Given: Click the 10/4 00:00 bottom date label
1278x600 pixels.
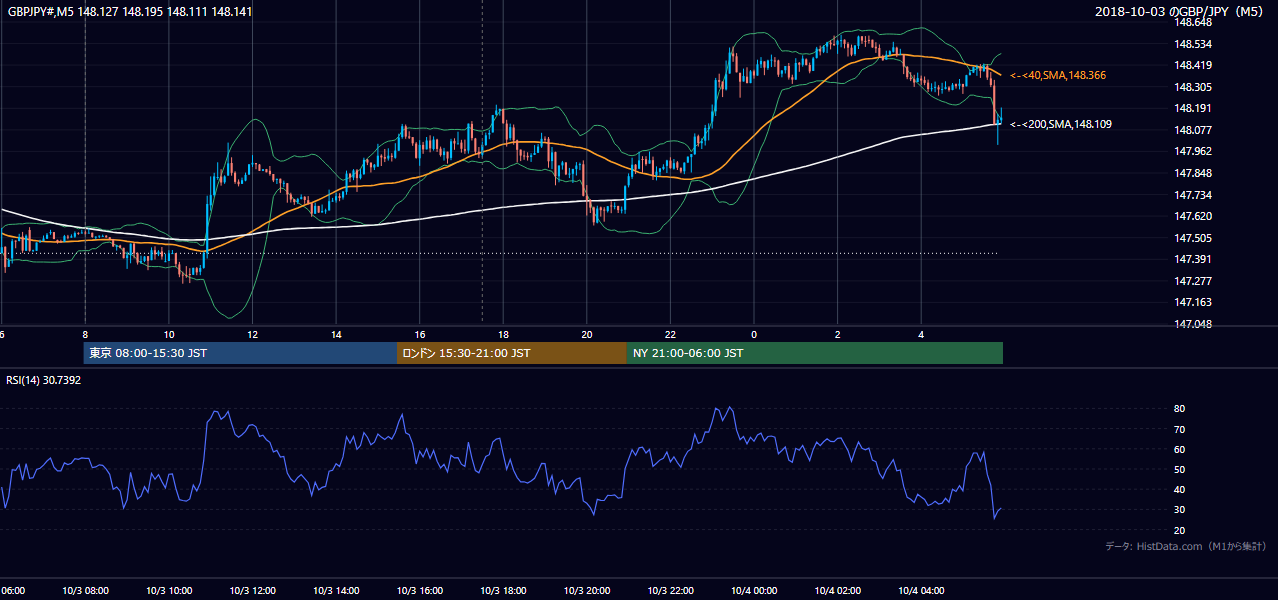Looking at the screenshot, I should click(754, 591).
